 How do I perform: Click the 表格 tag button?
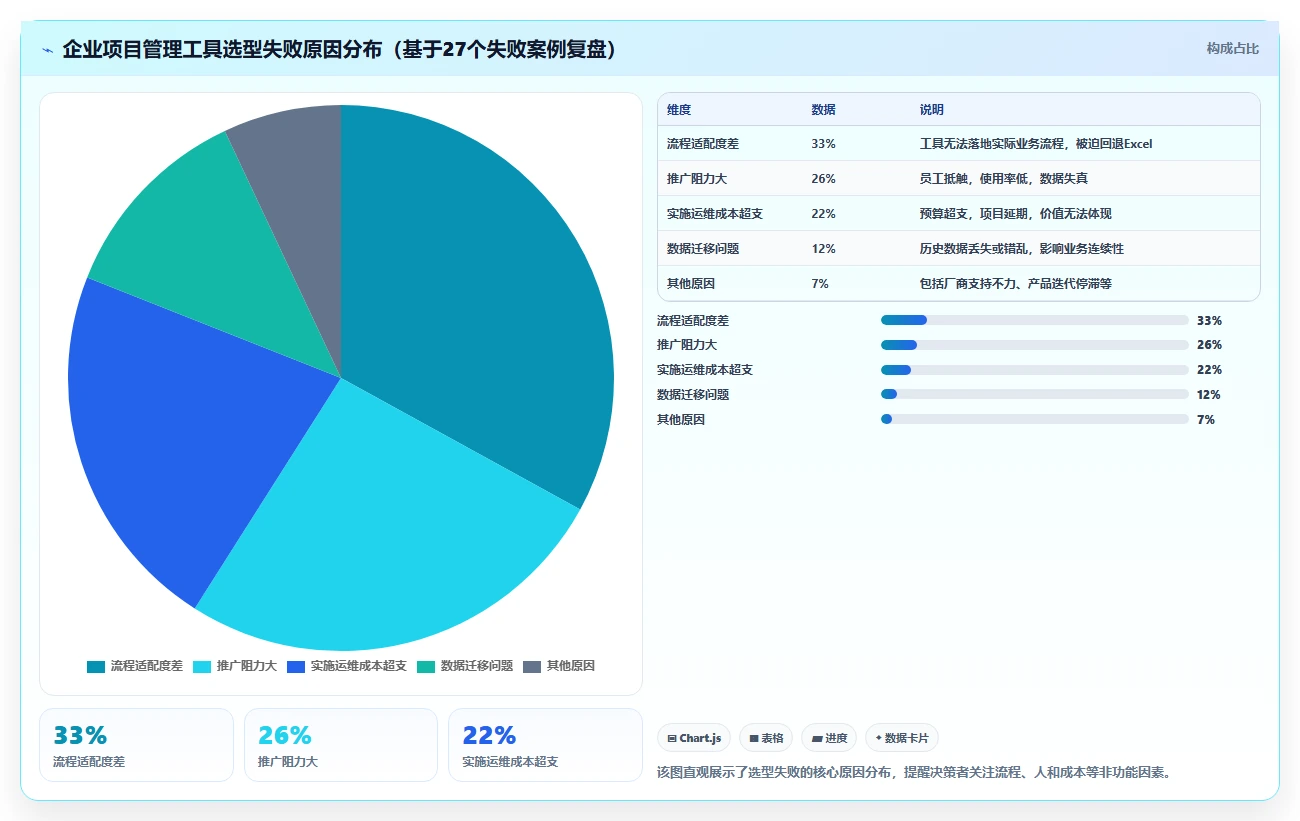click(766, 738)
